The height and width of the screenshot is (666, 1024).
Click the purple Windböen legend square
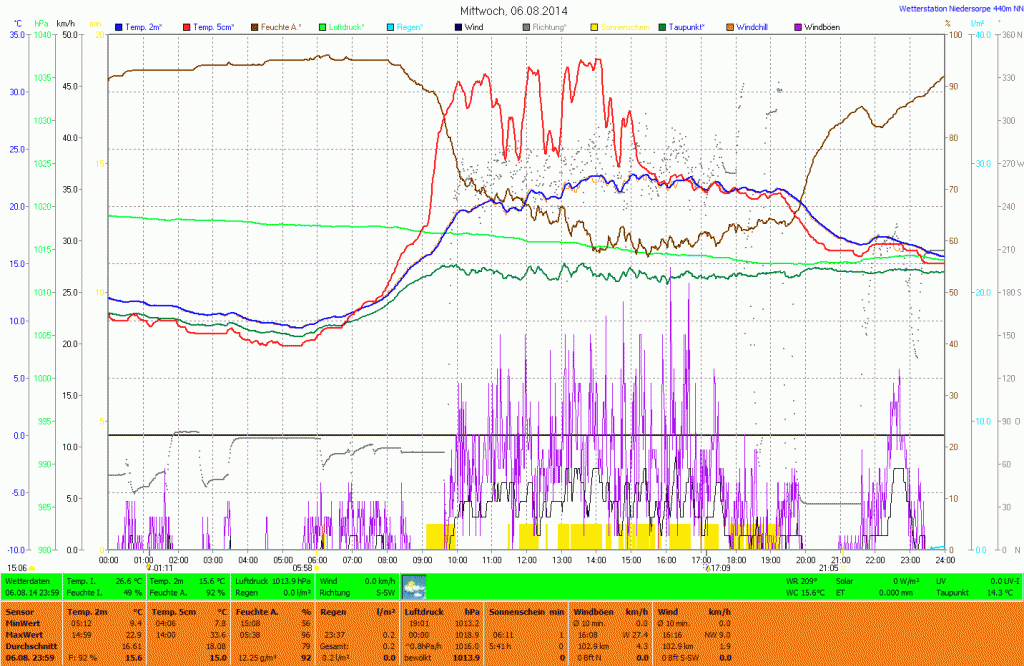pos(798,26)
